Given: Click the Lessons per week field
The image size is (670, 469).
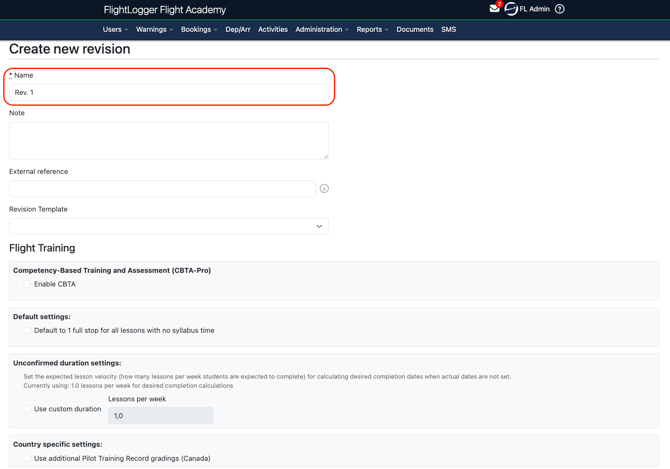Looking at the screenshot, I should (161, 416).
